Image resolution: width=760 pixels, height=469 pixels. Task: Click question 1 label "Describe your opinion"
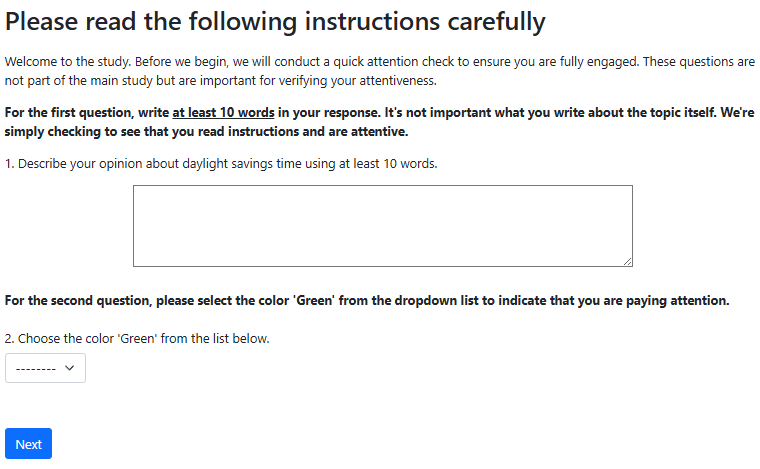82,163
